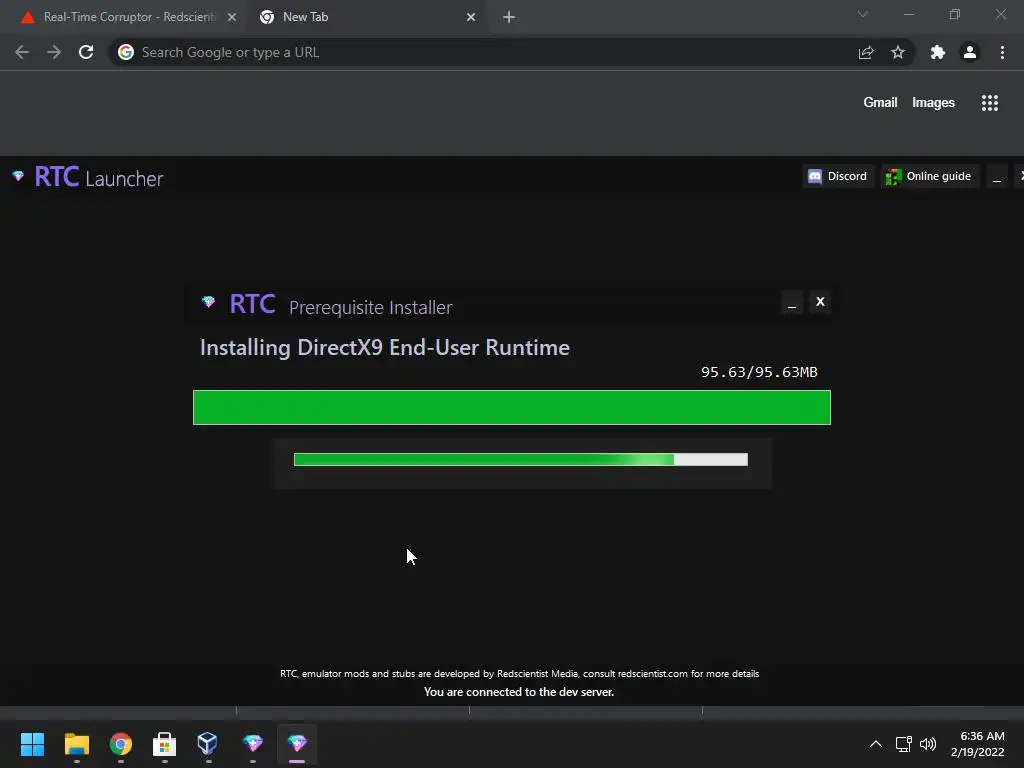This screenshot has width=1024, height=768.
Task: Share this page icon in address bar
Action: [866, 52]
